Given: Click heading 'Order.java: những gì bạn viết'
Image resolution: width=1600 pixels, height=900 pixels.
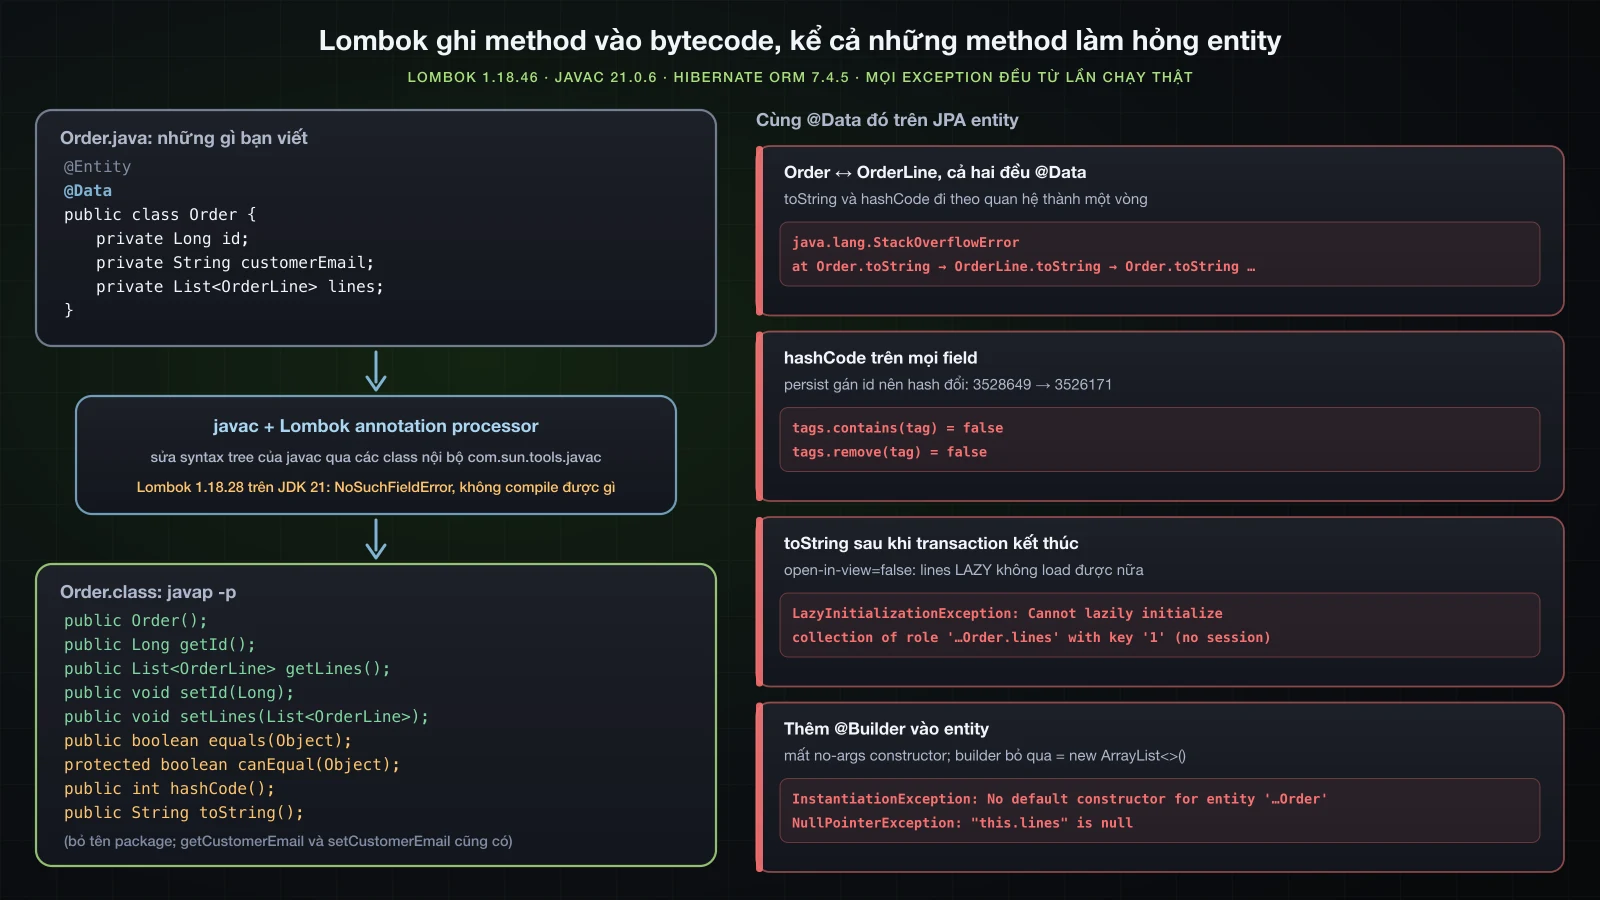Looking at the screenshot, I should pos(184,138).
